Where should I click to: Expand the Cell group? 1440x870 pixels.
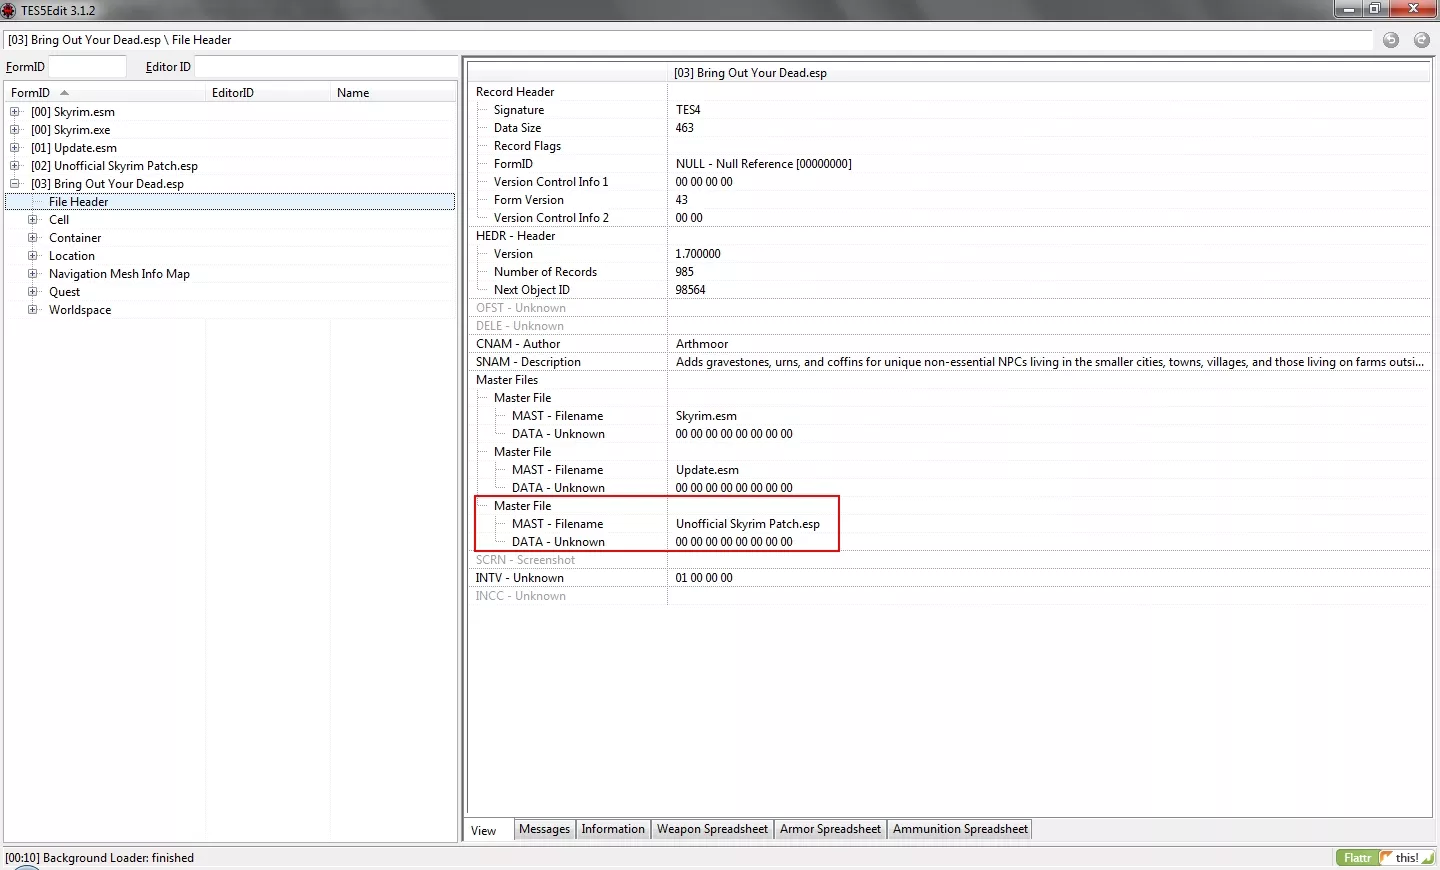(x=33, y=220)
